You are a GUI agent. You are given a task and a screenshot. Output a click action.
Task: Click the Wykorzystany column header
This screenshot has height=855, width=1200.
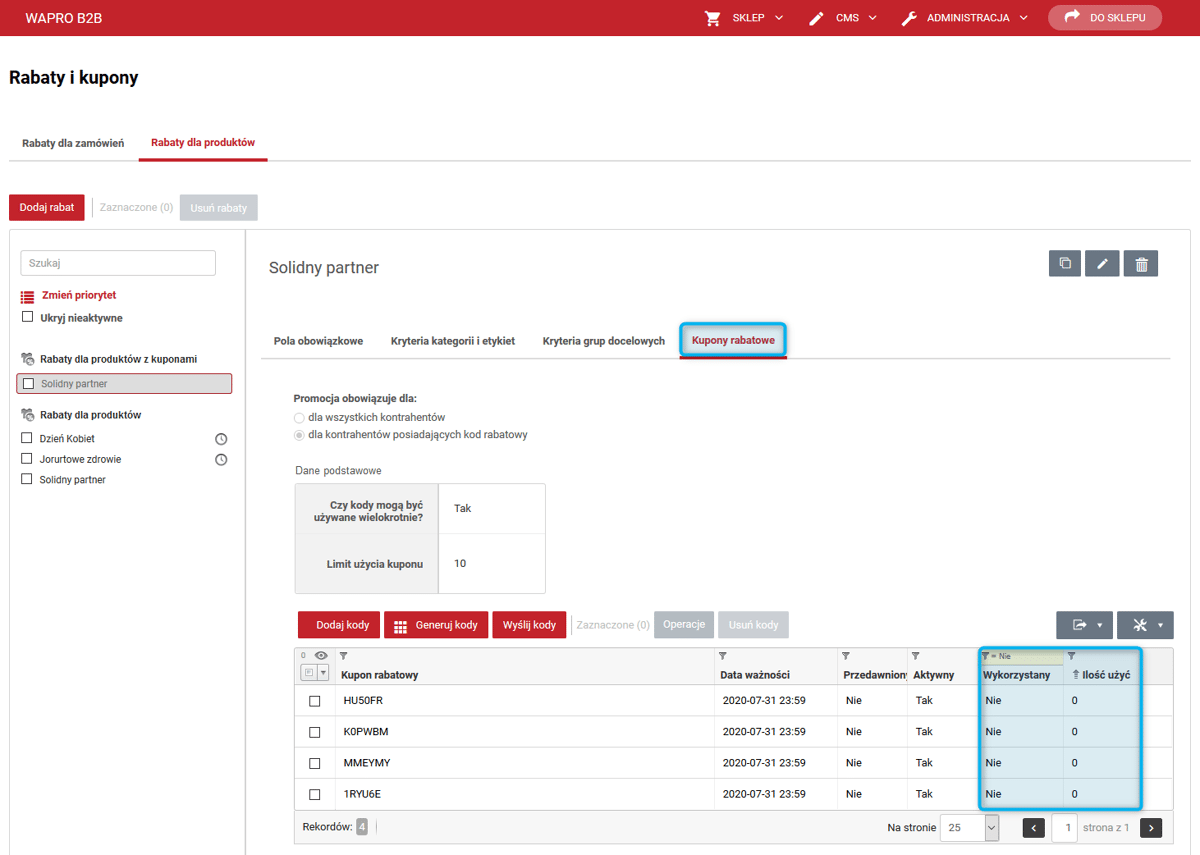[1017, 675]
